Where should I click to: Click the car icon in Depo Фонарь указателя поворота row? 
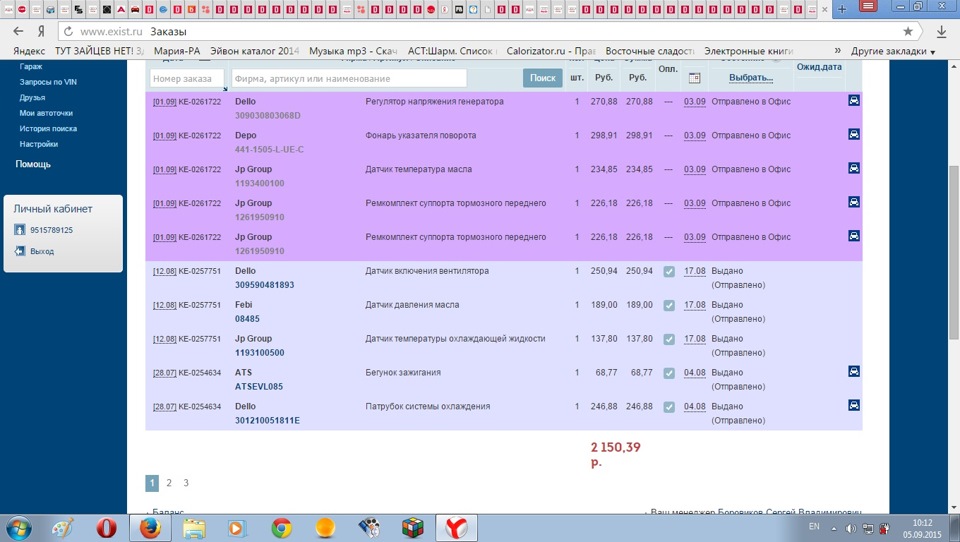point(853,134)
